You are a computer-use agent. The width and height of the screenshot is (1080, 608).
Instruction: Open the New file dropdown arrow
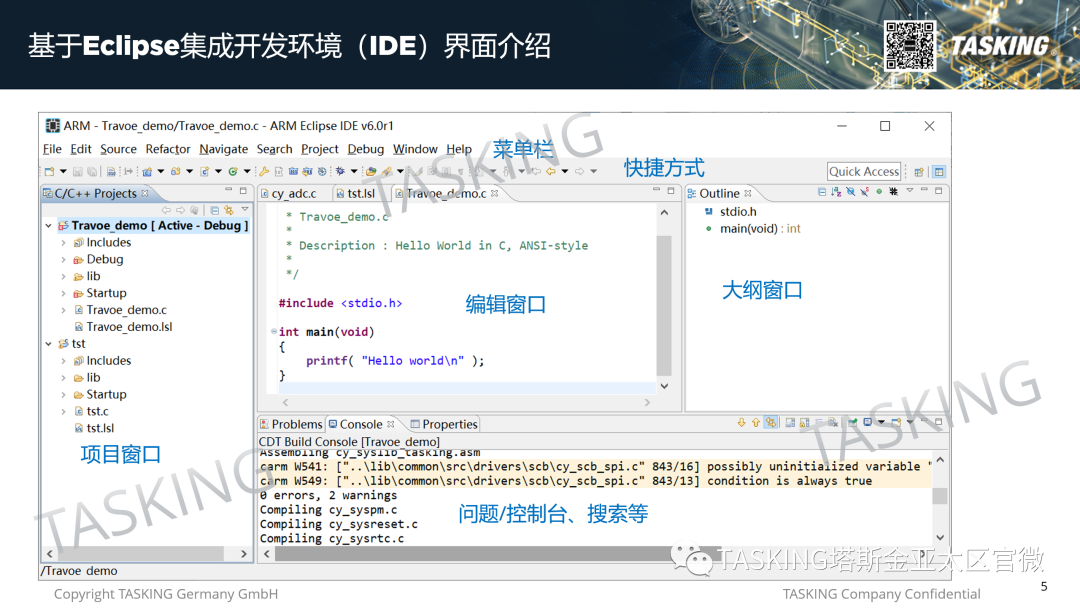coord(63,171)
